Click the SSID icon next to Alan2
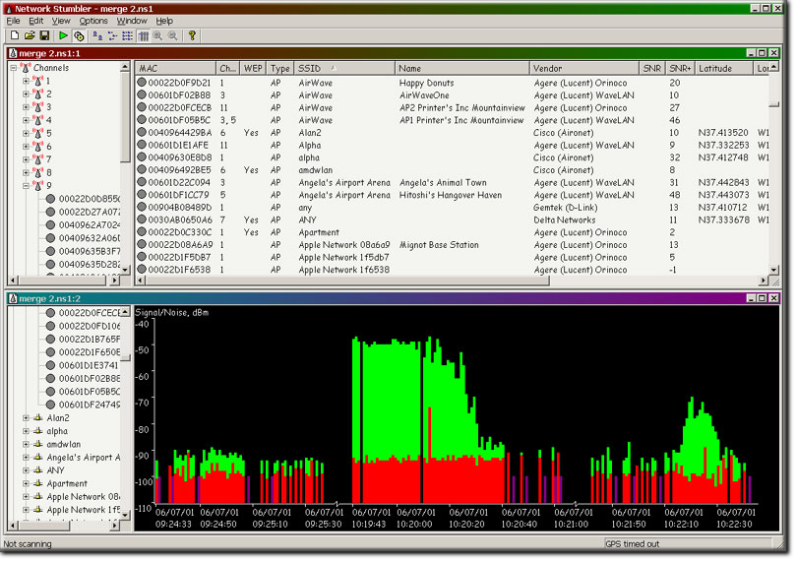Viewport: 796px width, 561px height. point(38,418)
